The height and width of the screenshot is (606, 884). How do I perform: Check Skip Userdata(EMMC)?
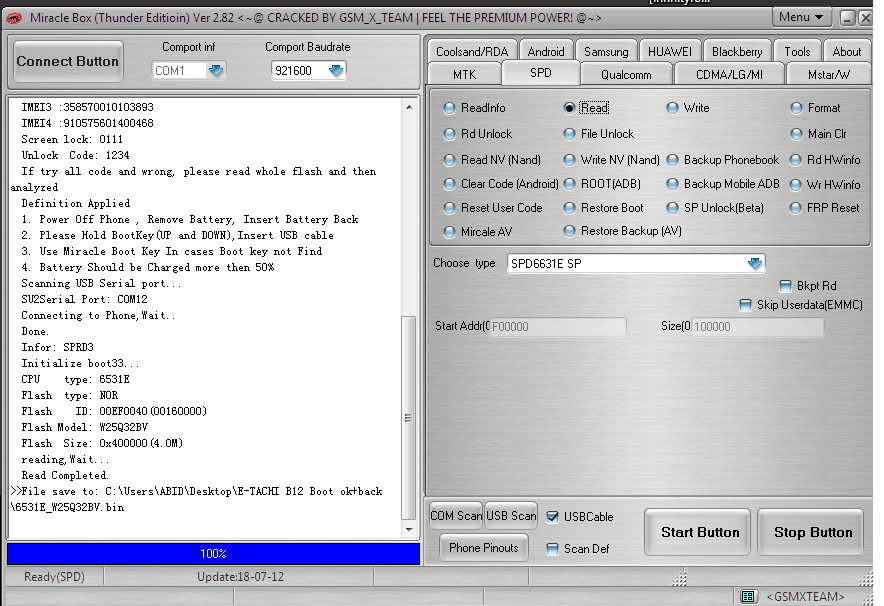pyautogui.click(x=745, y=304)
